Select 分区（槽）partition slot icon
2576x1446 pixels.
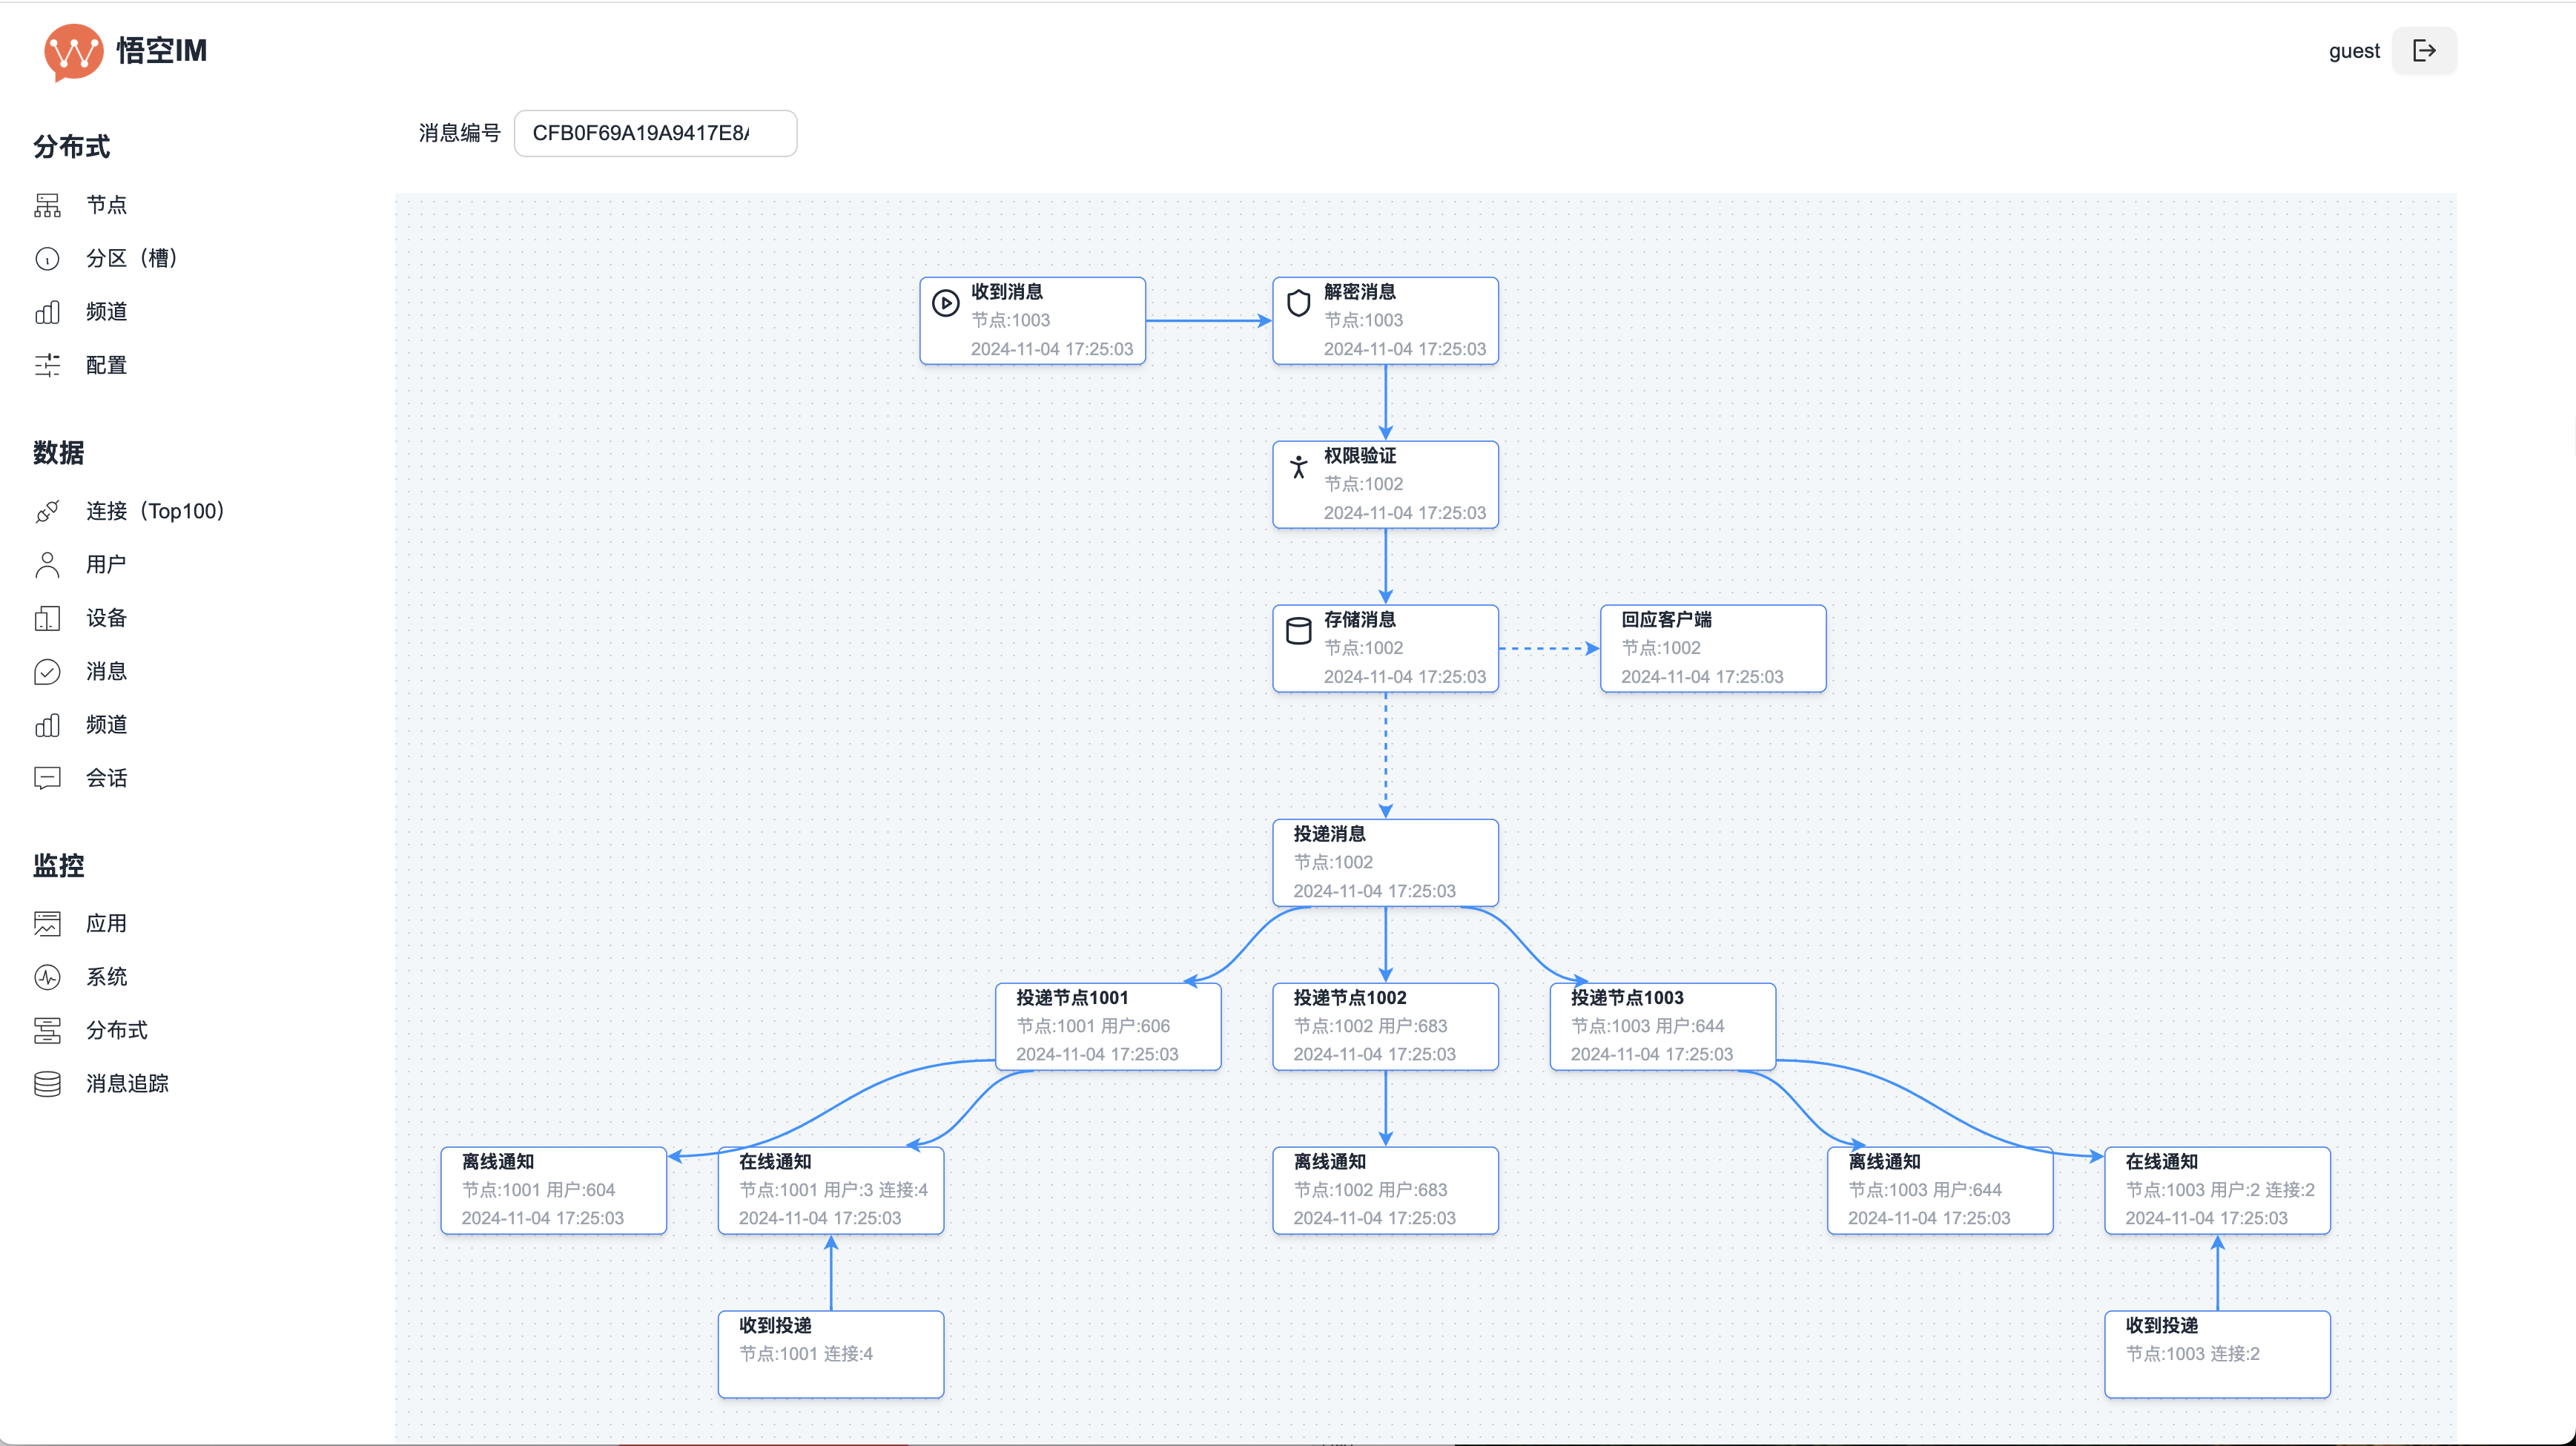click(x=47, y=258)
